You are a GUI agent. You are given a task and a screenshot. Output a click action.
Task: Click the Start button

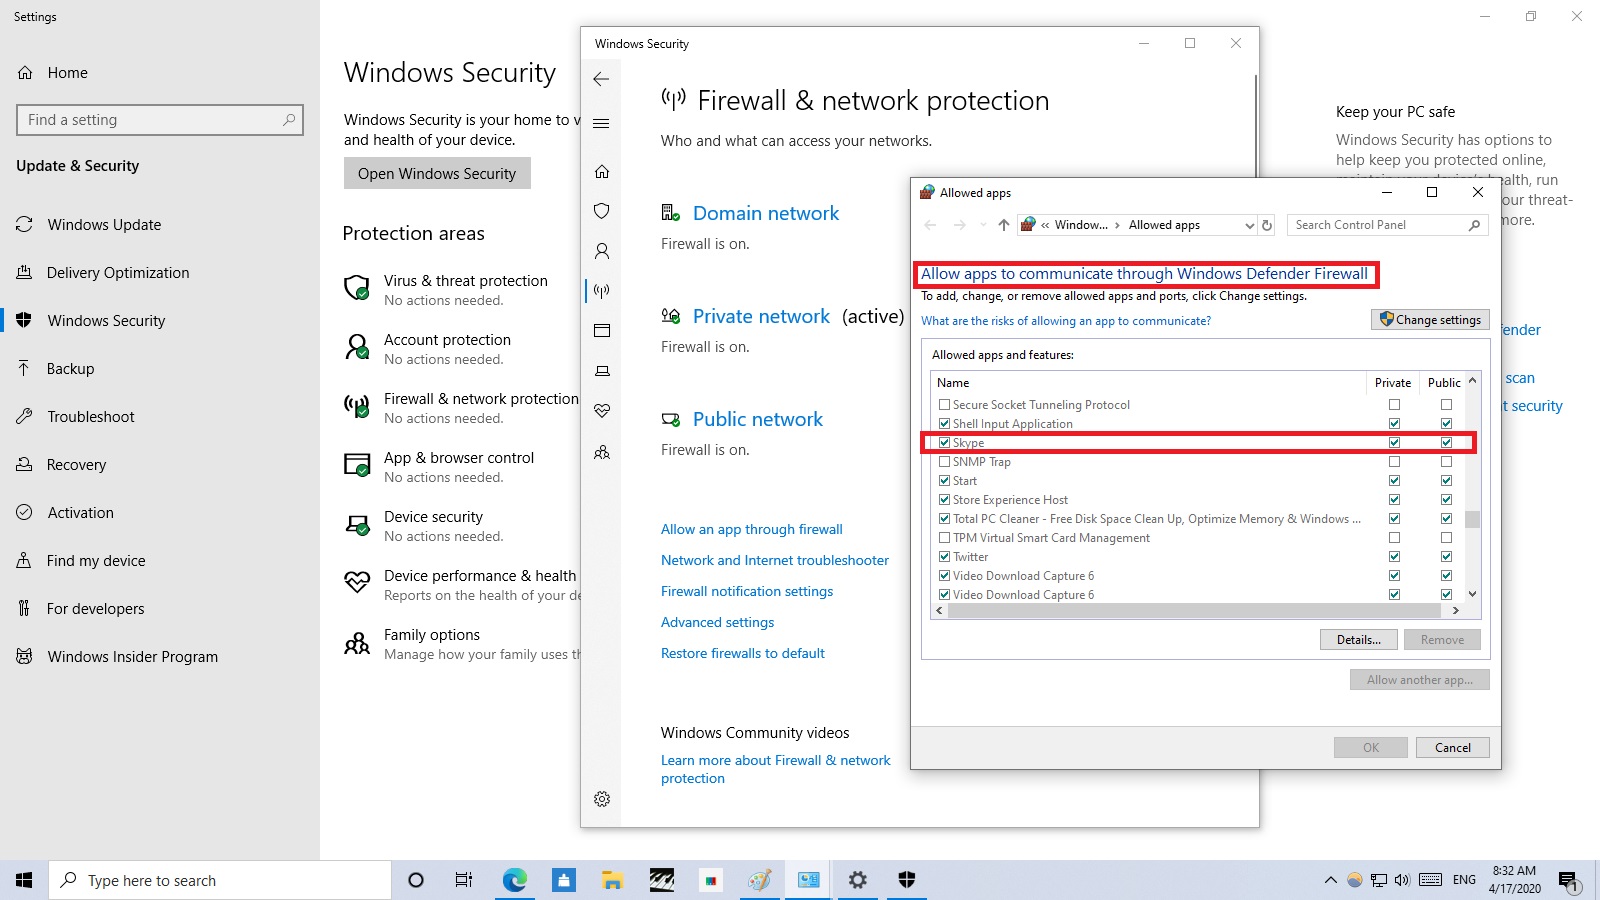coord(24,880)
